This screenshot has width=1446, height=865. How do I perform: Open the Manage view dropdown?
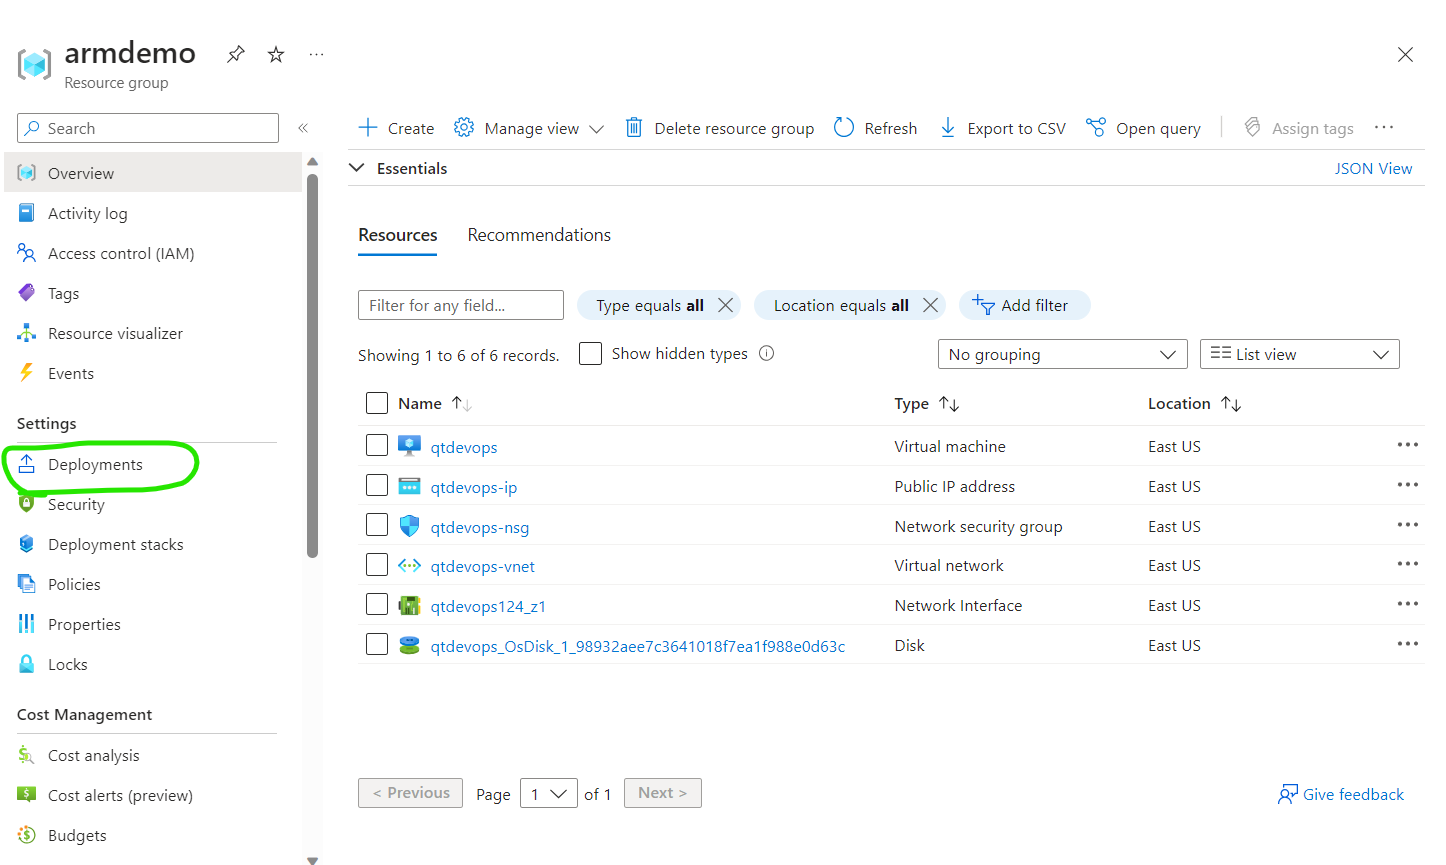[x=529, y=128]
